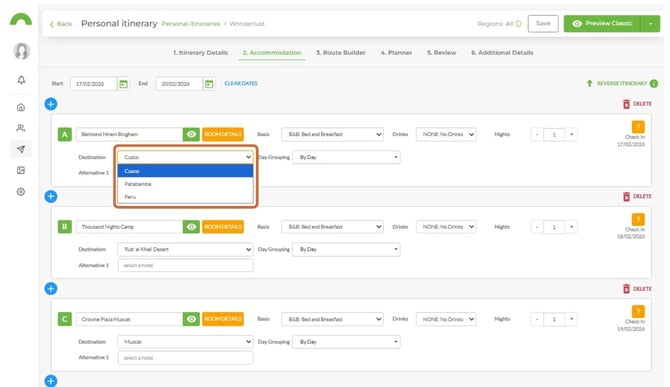Open the image library icon in sidebar
The image size is (670, 387).
point(21,170)
